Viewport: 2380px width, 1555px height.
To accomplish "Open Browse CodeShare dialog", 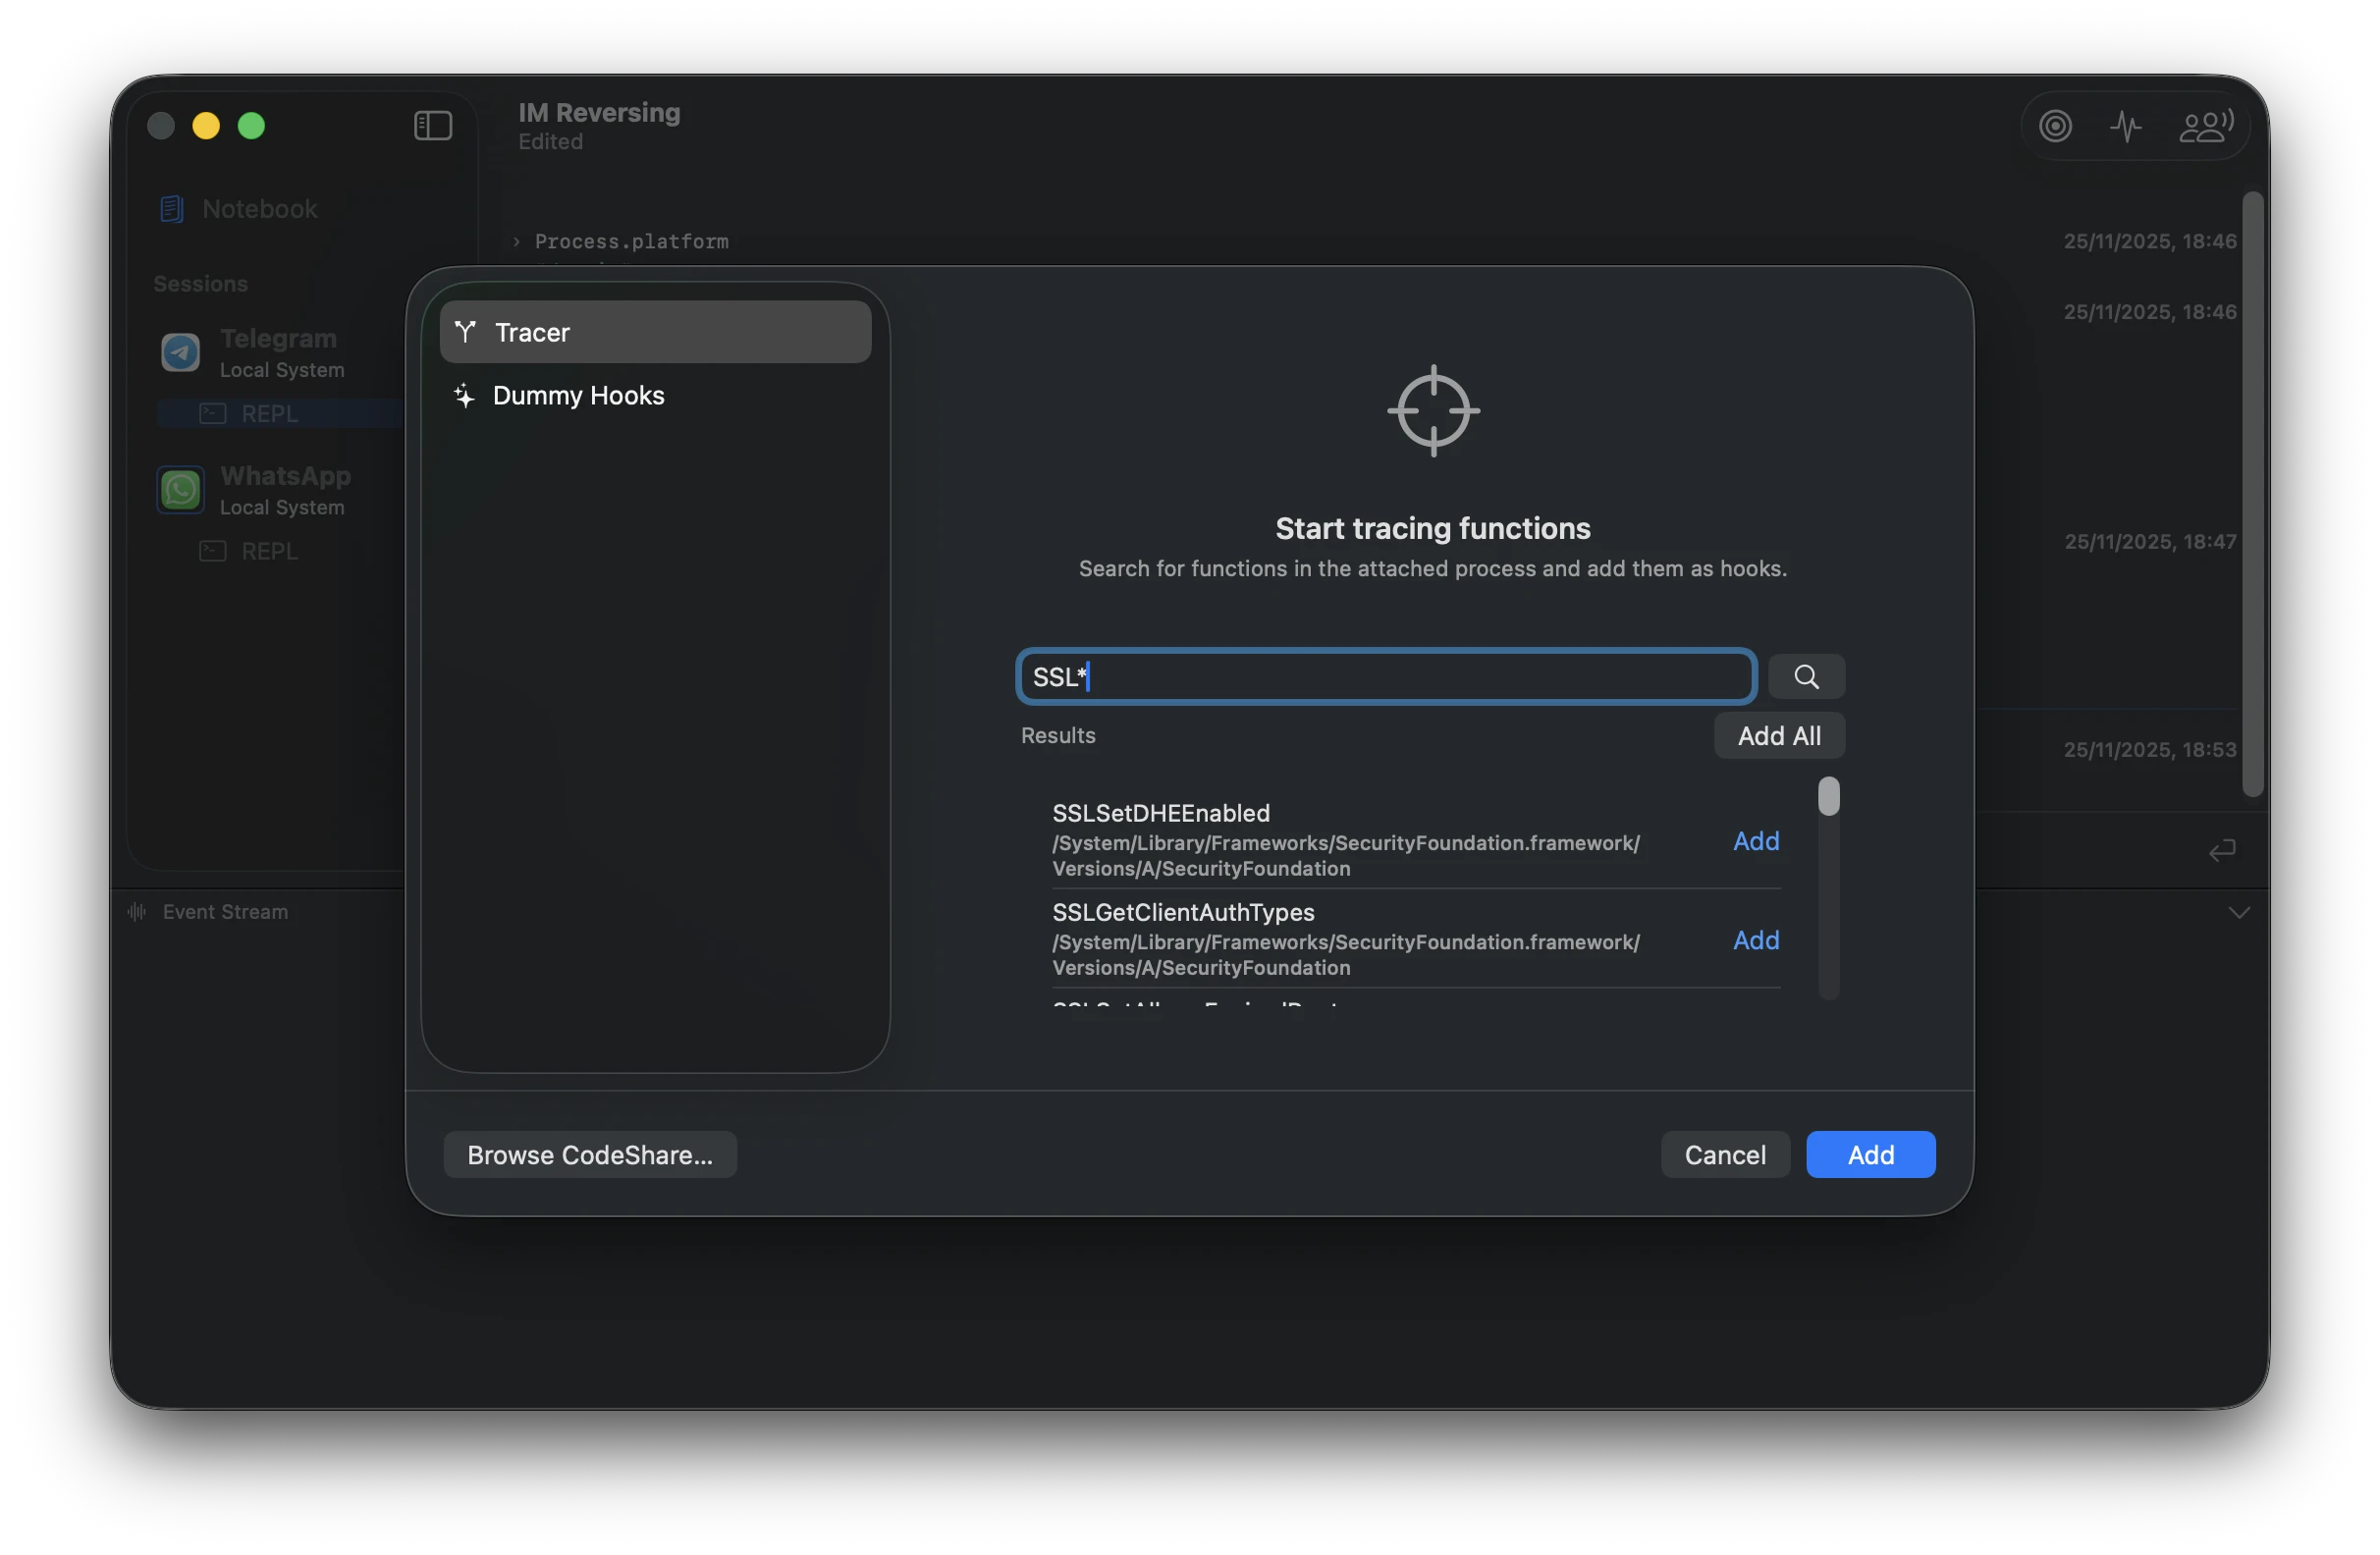I will [590, 1155].
